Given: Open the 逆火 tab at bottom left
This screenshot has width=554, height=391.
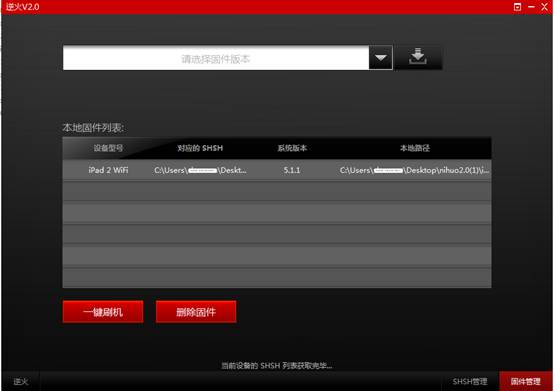Looking at the screenshot, I should (20, 381).
